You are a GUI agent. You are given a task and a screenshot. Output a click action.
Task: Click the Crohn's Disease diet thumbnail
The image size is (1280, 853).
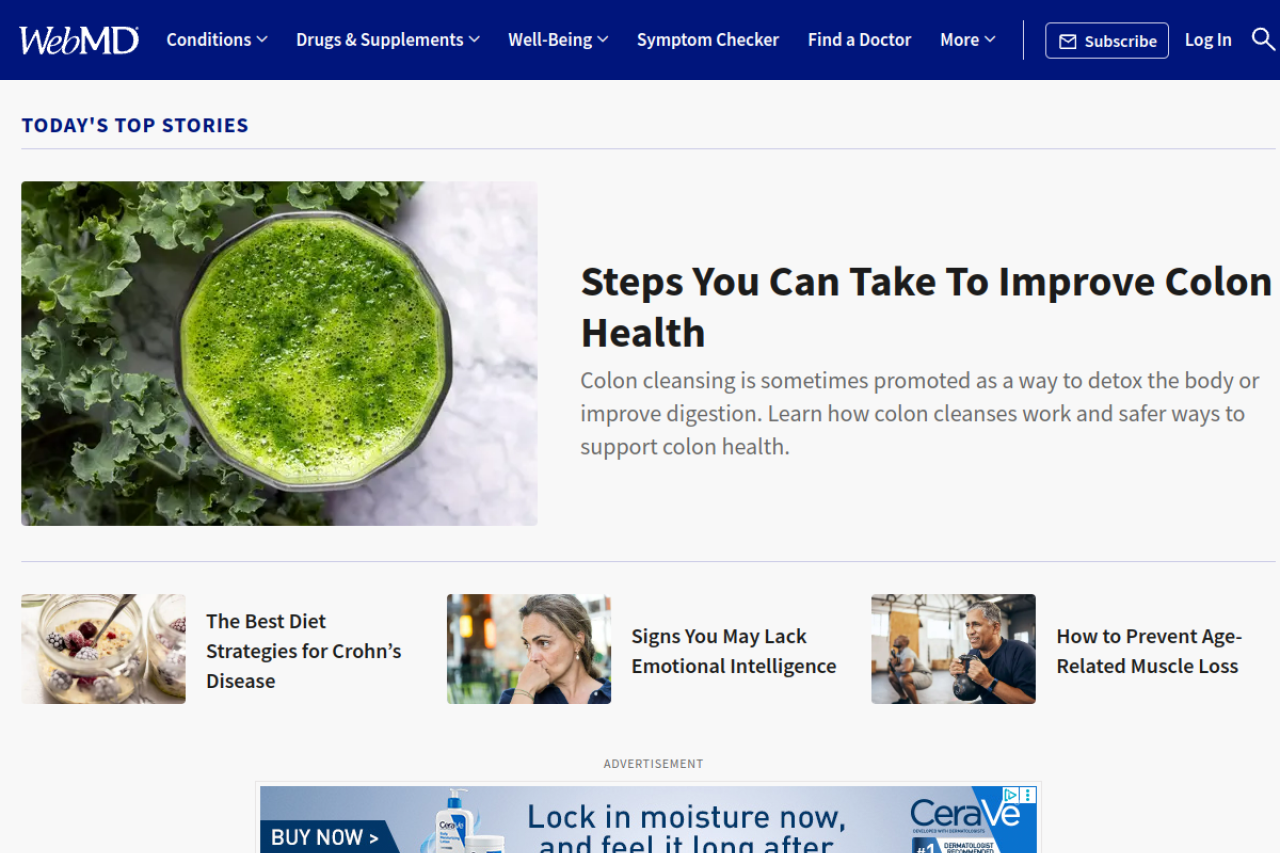[x=103, y=649]
